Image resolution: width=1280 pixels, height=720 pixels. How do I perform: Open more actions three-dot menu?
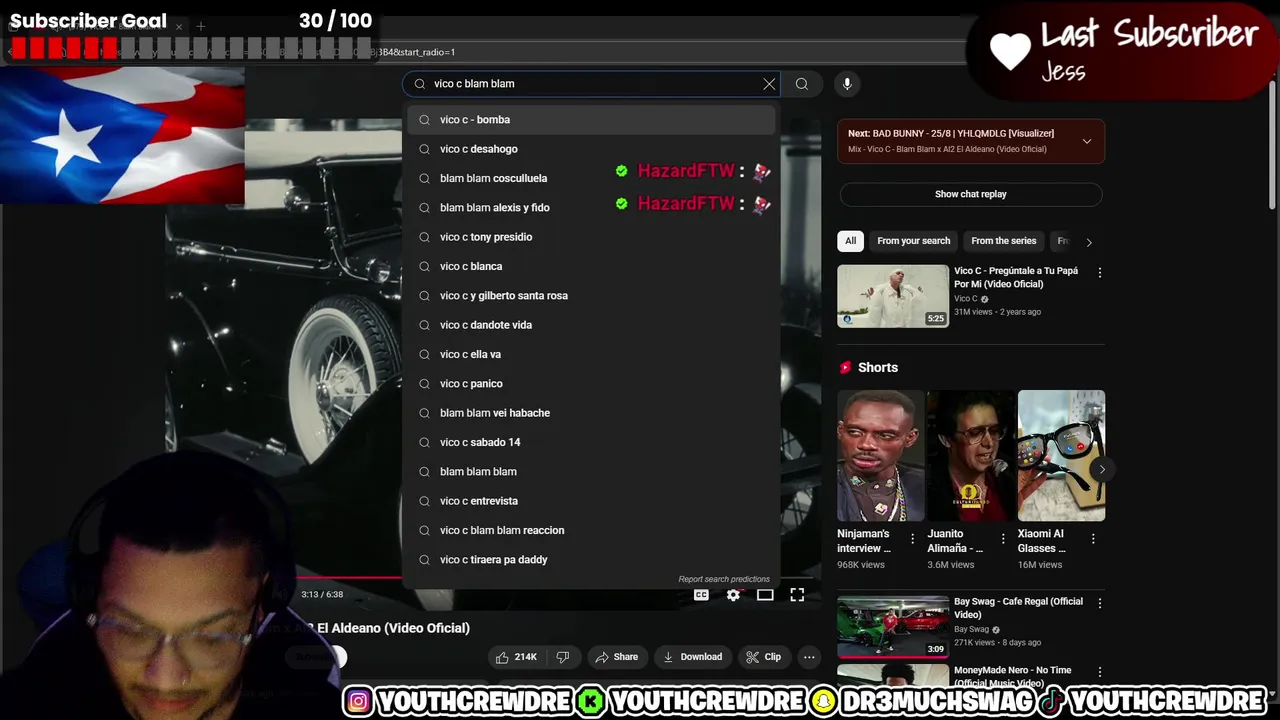point(809,657)
